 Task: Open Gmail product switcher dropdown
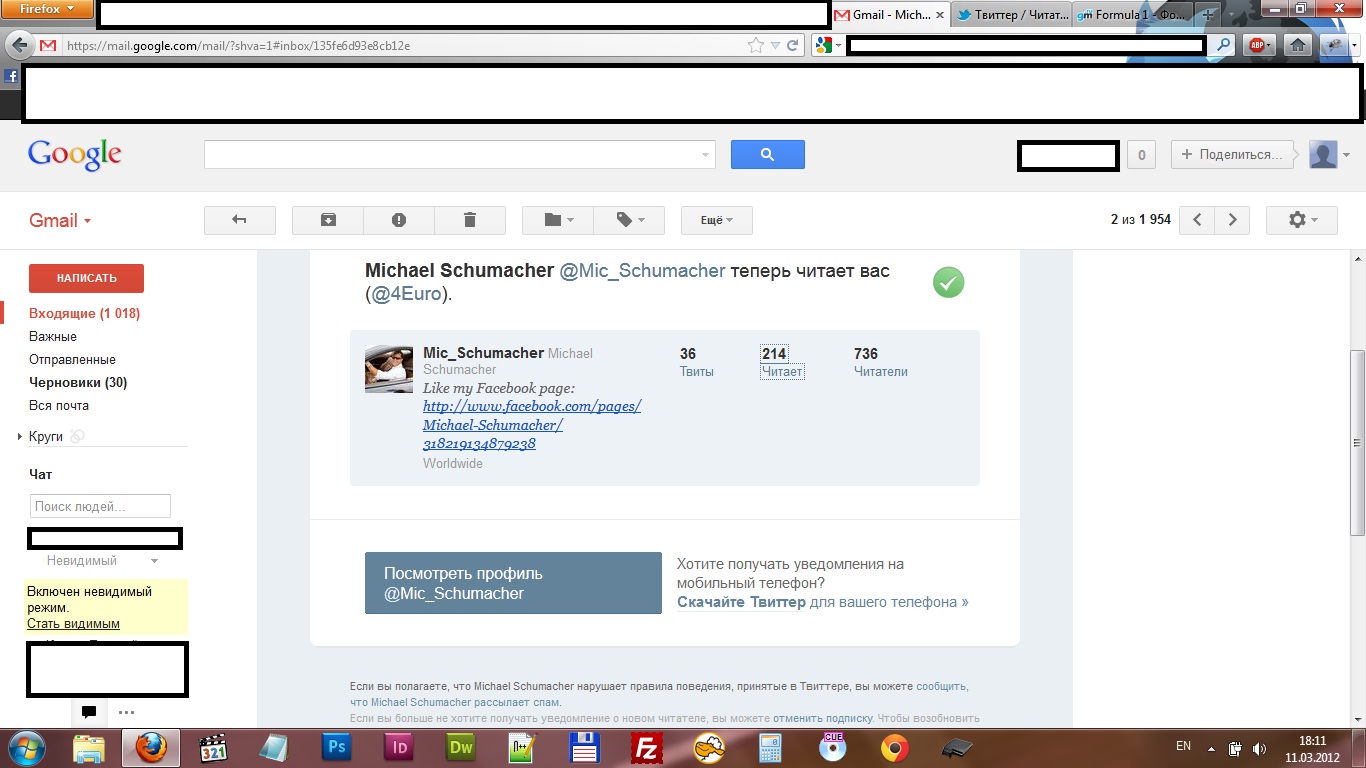[x=60, y=221]
